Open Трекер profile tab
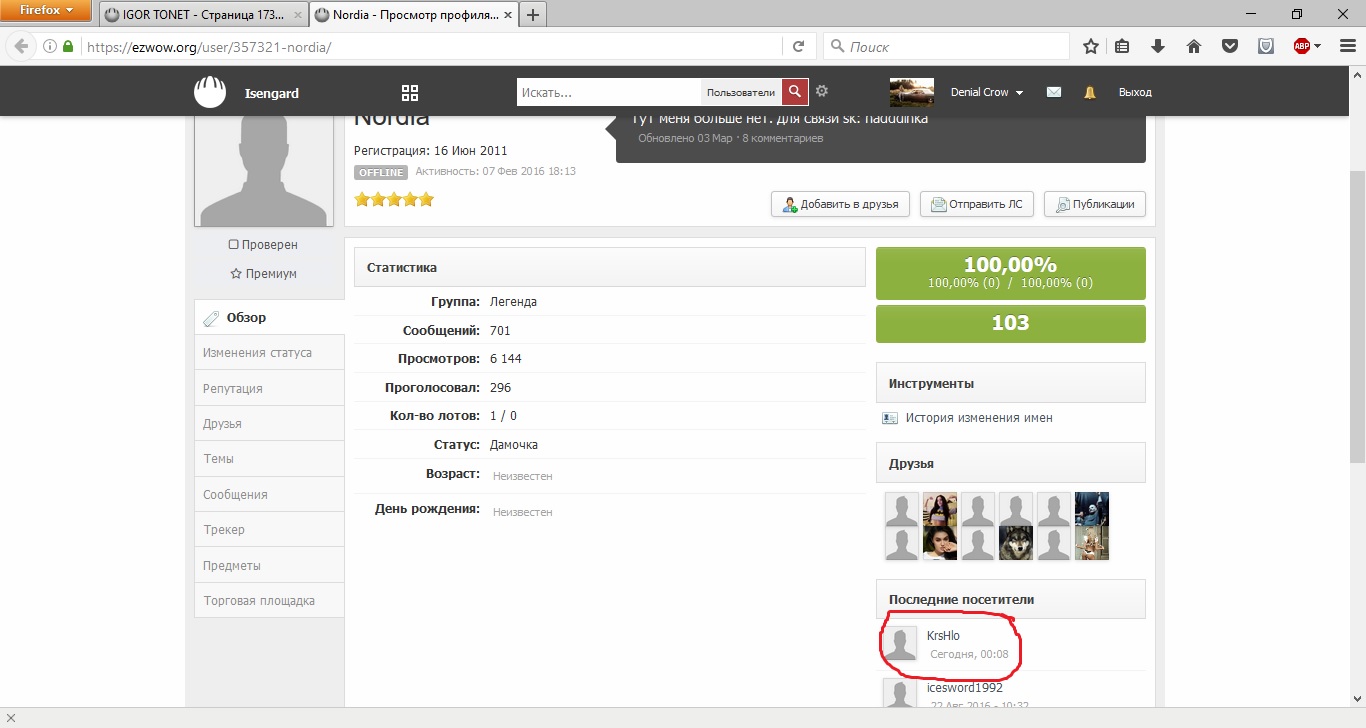This screenshot has width=1366, height=728. [269, 530]
